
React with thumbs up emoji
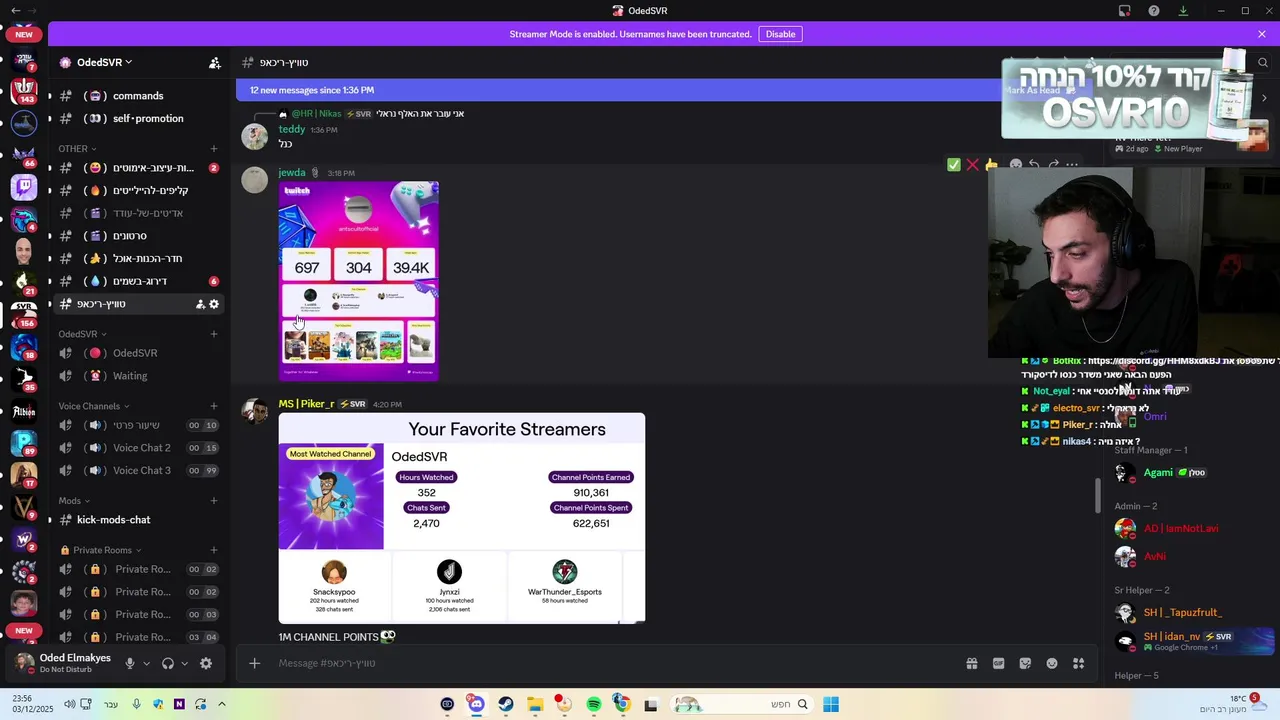[991, 164]
